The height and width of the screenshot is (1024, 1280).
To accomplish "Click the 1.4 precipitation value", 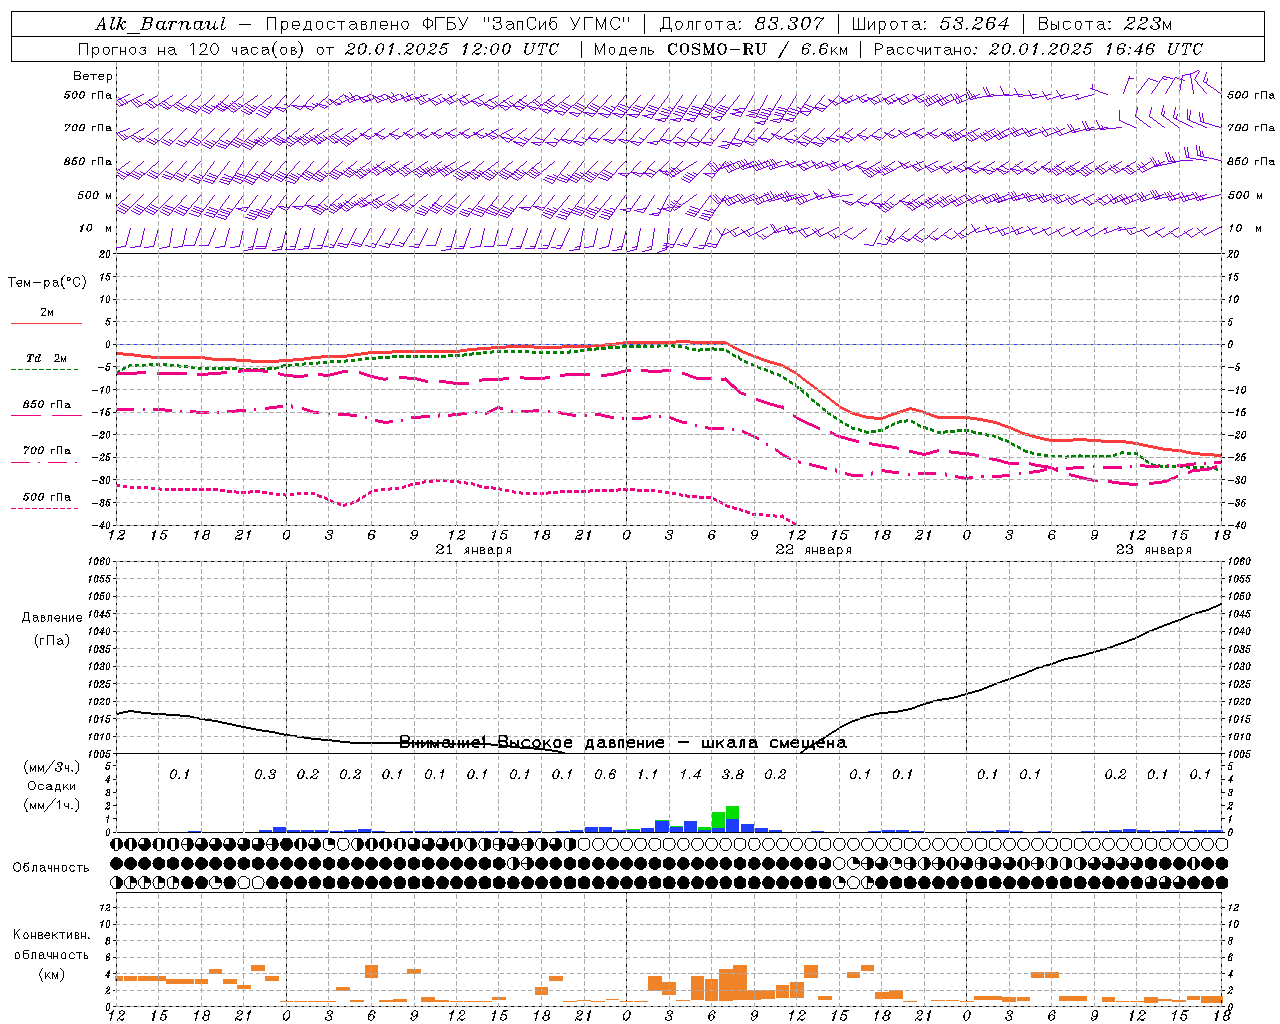I will point(690,774).
